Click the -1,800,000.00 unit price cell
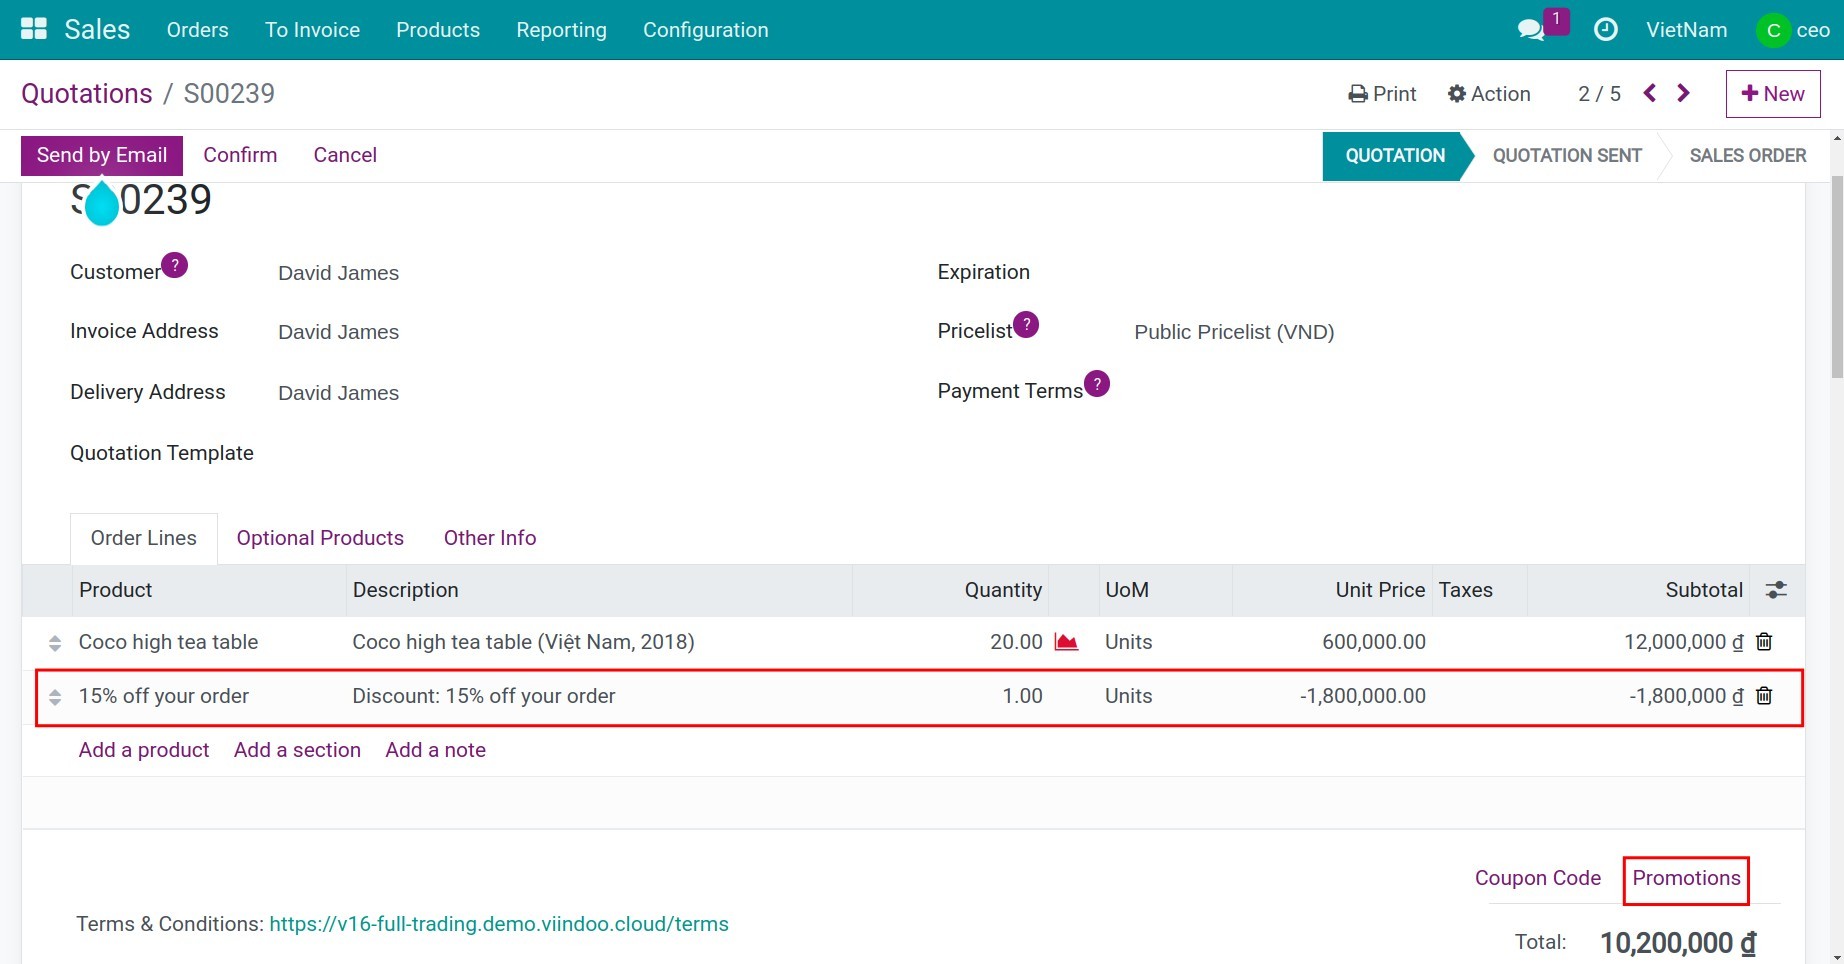The image size is (1844, 964). point(1362,696)
